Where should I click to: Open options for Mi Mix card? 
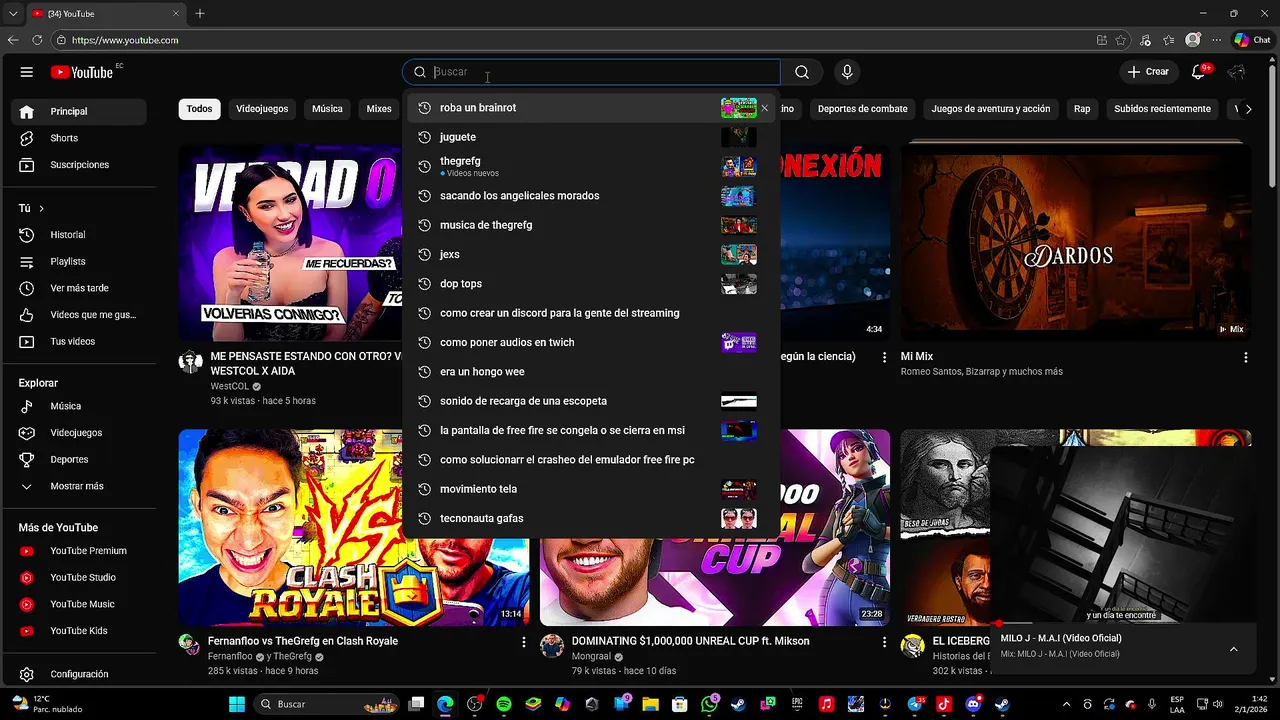1245,357
